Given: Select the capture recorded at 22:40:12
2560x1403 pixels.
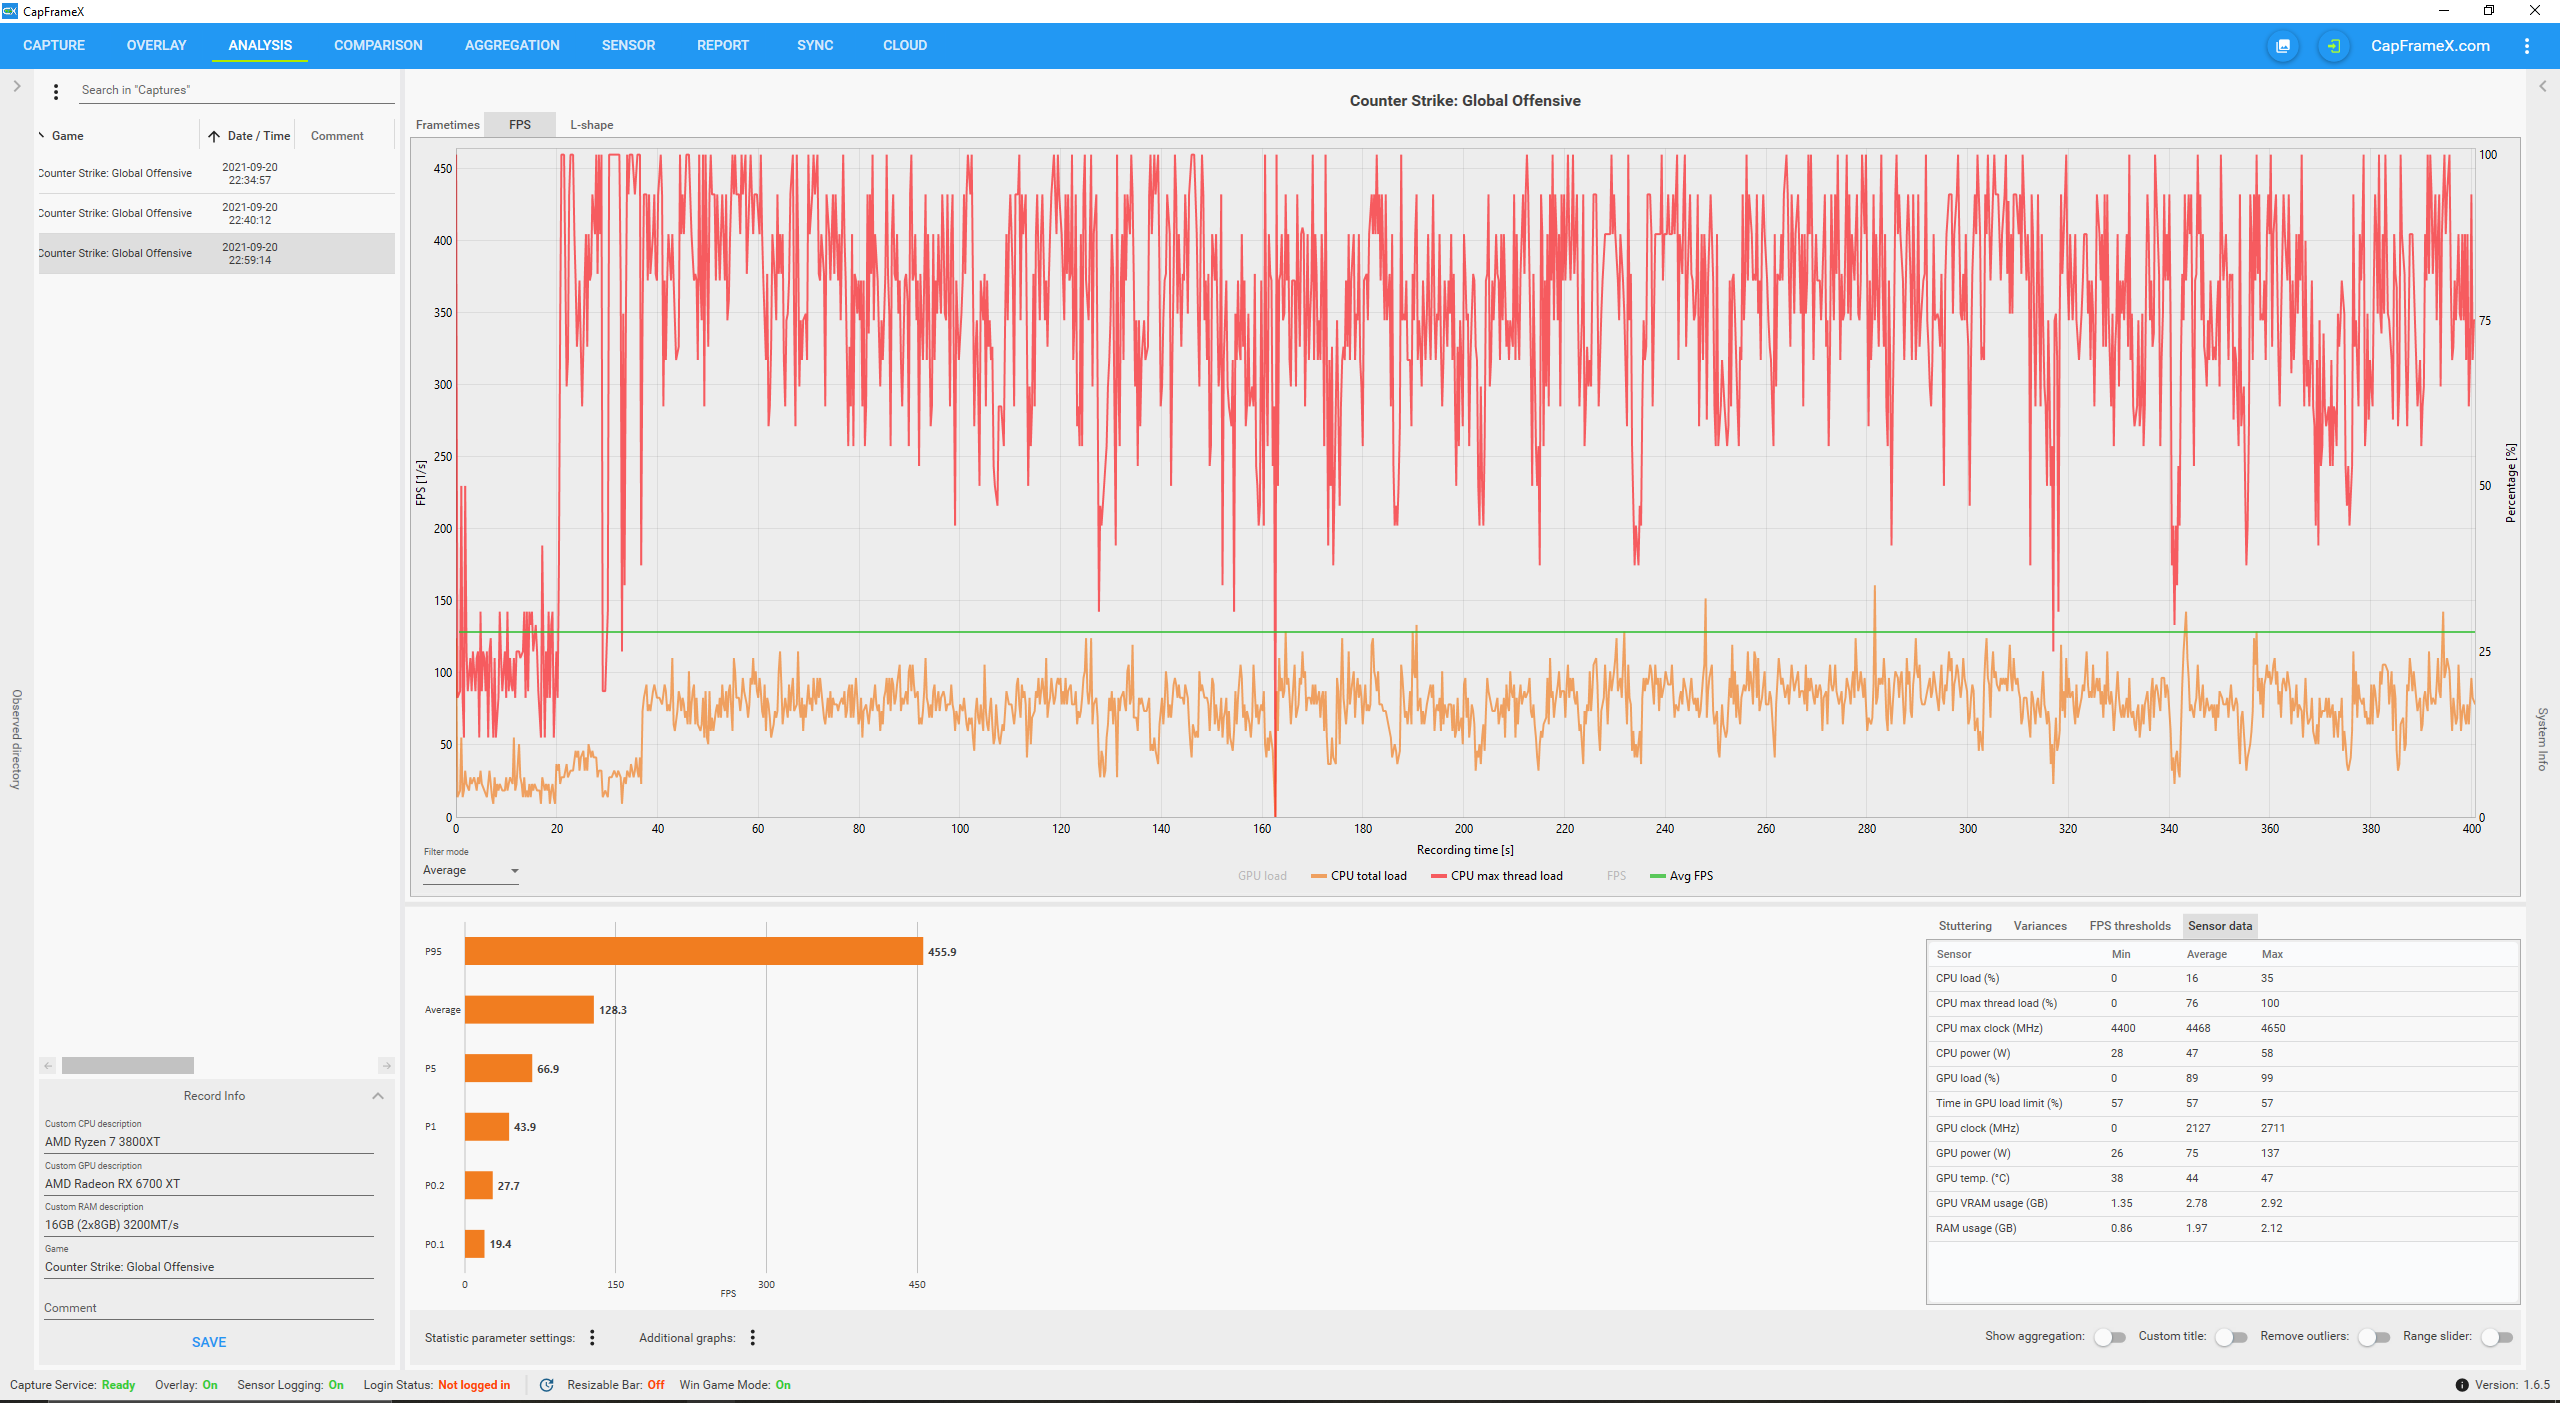Looking at the screenshot, I should pos(216,214).
